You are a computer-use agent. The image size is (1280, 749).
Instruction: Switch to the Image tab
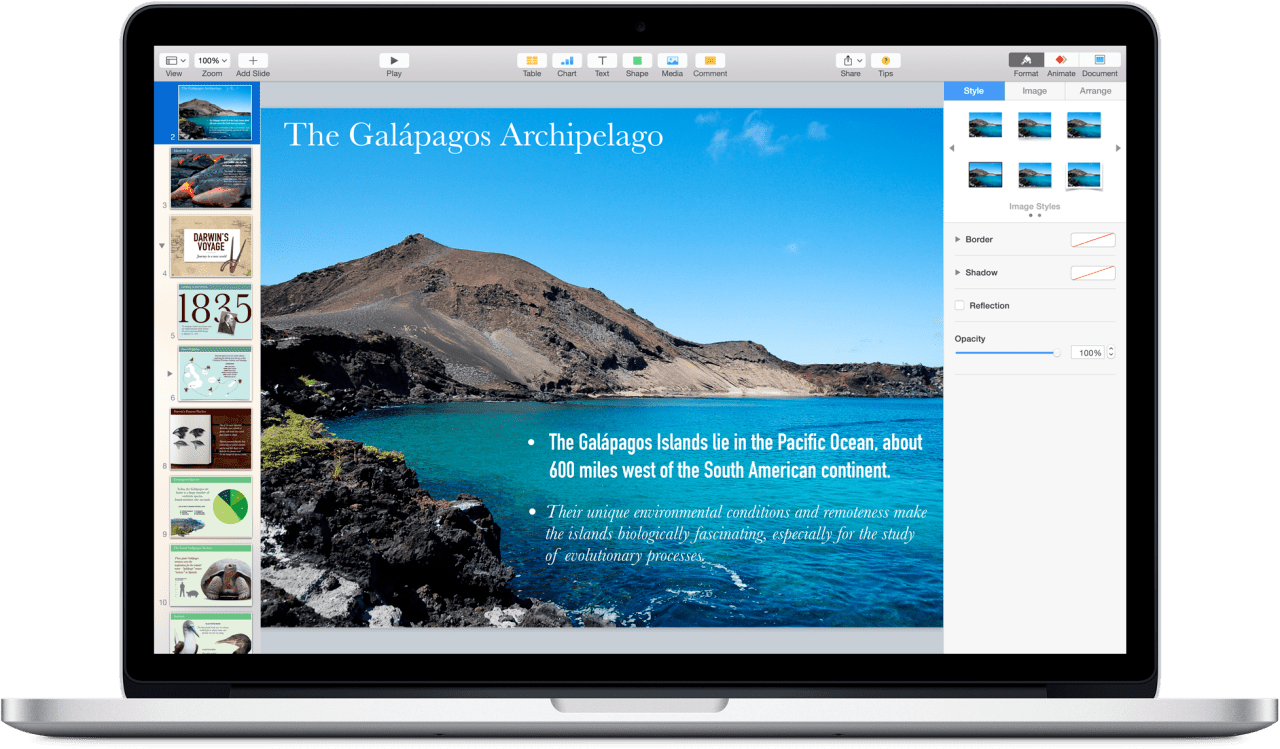pyautogui.click(x=1034, y=91)
